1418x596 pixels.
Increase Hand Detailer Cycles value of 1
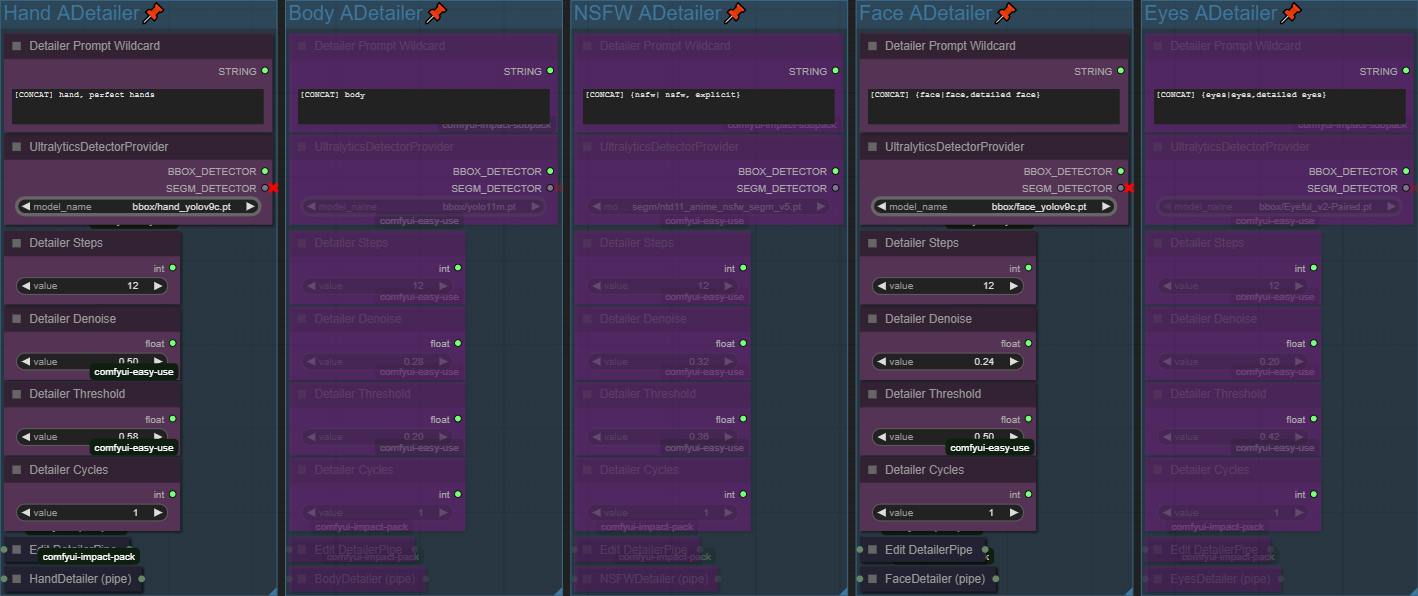[157, 513]
